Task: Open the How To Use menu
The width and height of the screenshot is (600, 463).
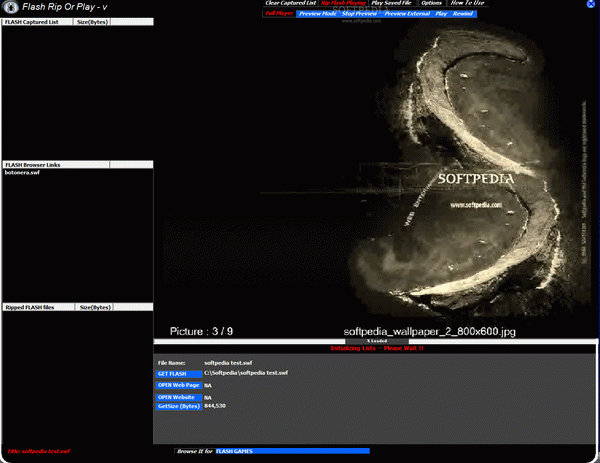Action: click(467, 3)
